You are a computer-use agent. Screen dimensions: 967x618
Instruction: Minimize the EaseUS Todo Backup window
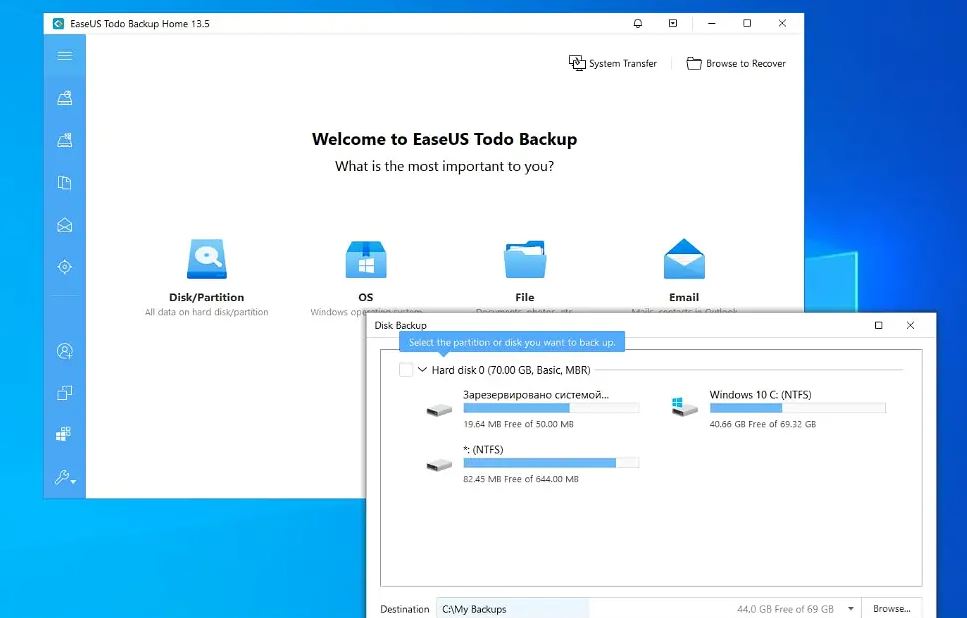(712, 23)
